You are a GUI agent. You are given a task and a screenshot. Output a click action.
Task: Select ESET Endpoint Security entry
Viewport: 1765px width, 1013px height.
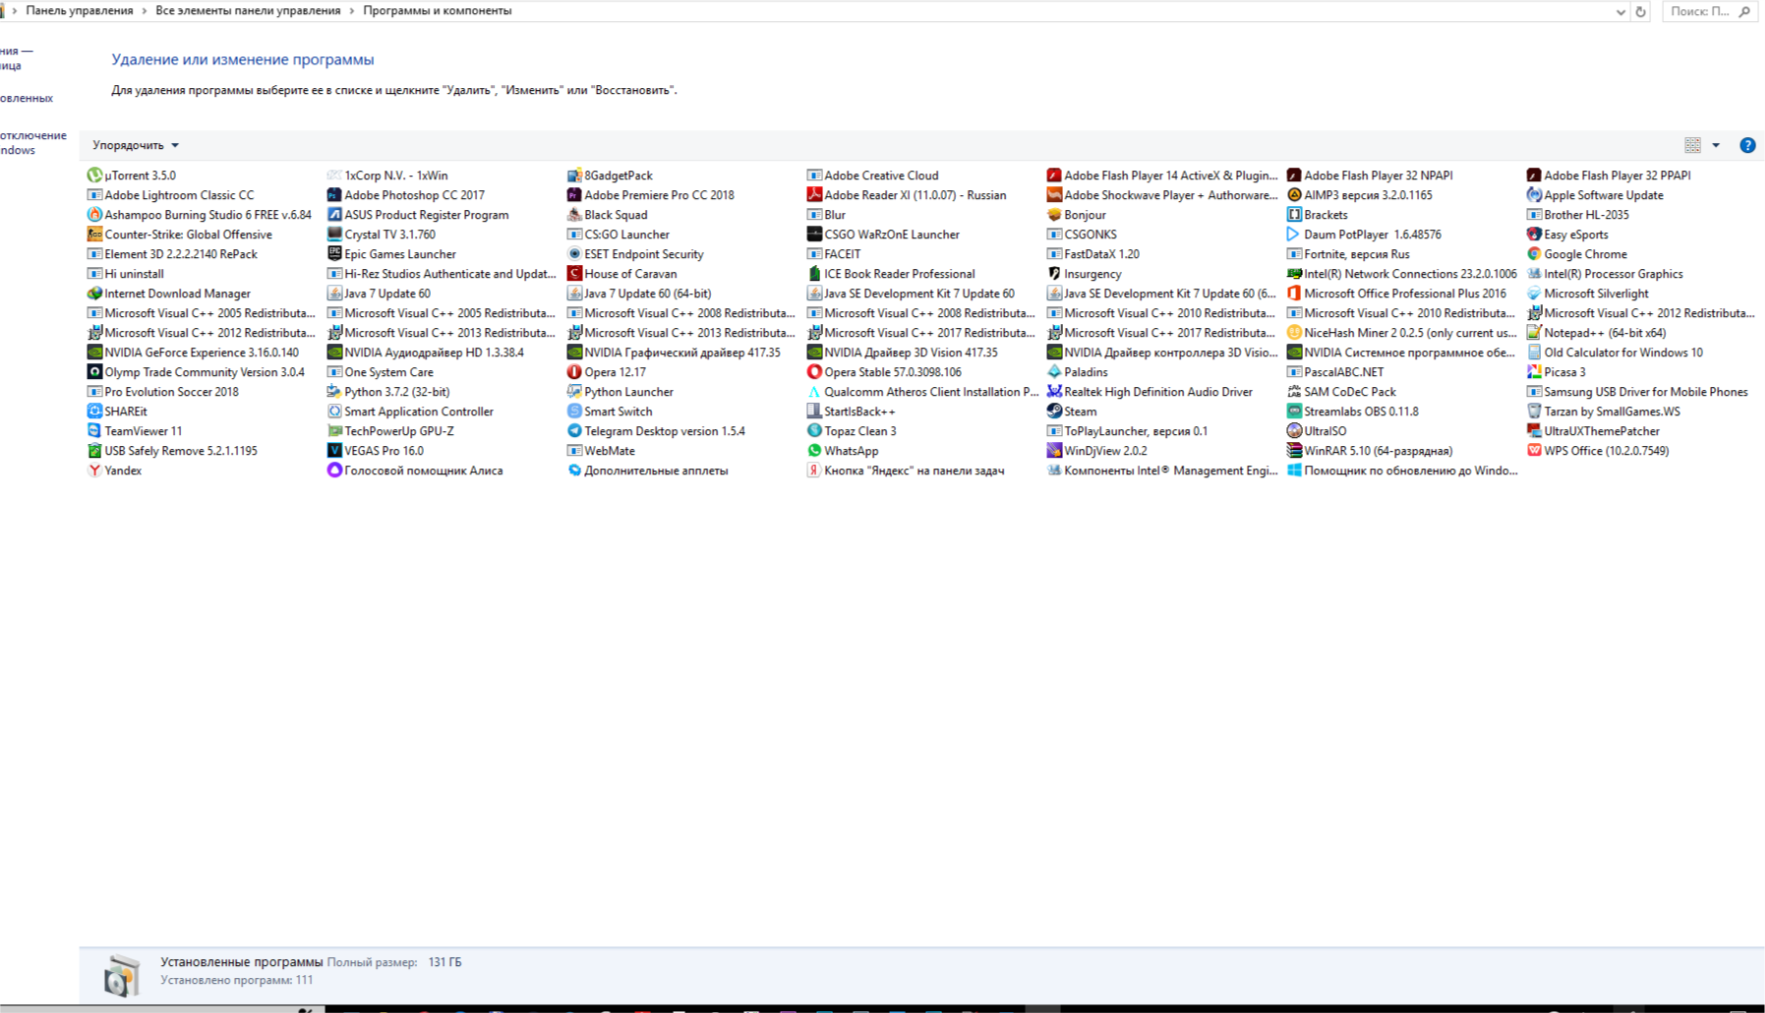(636, 254)
